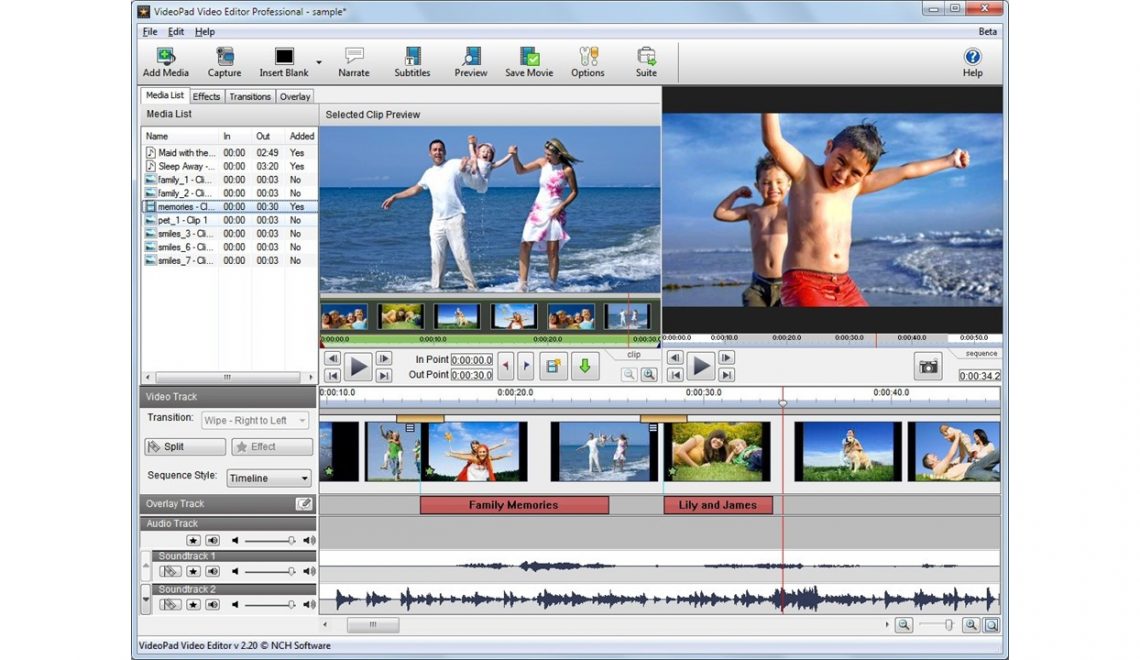Click the Subtitles toolbar icon
1140x660 pixels.
coord(412,57)
